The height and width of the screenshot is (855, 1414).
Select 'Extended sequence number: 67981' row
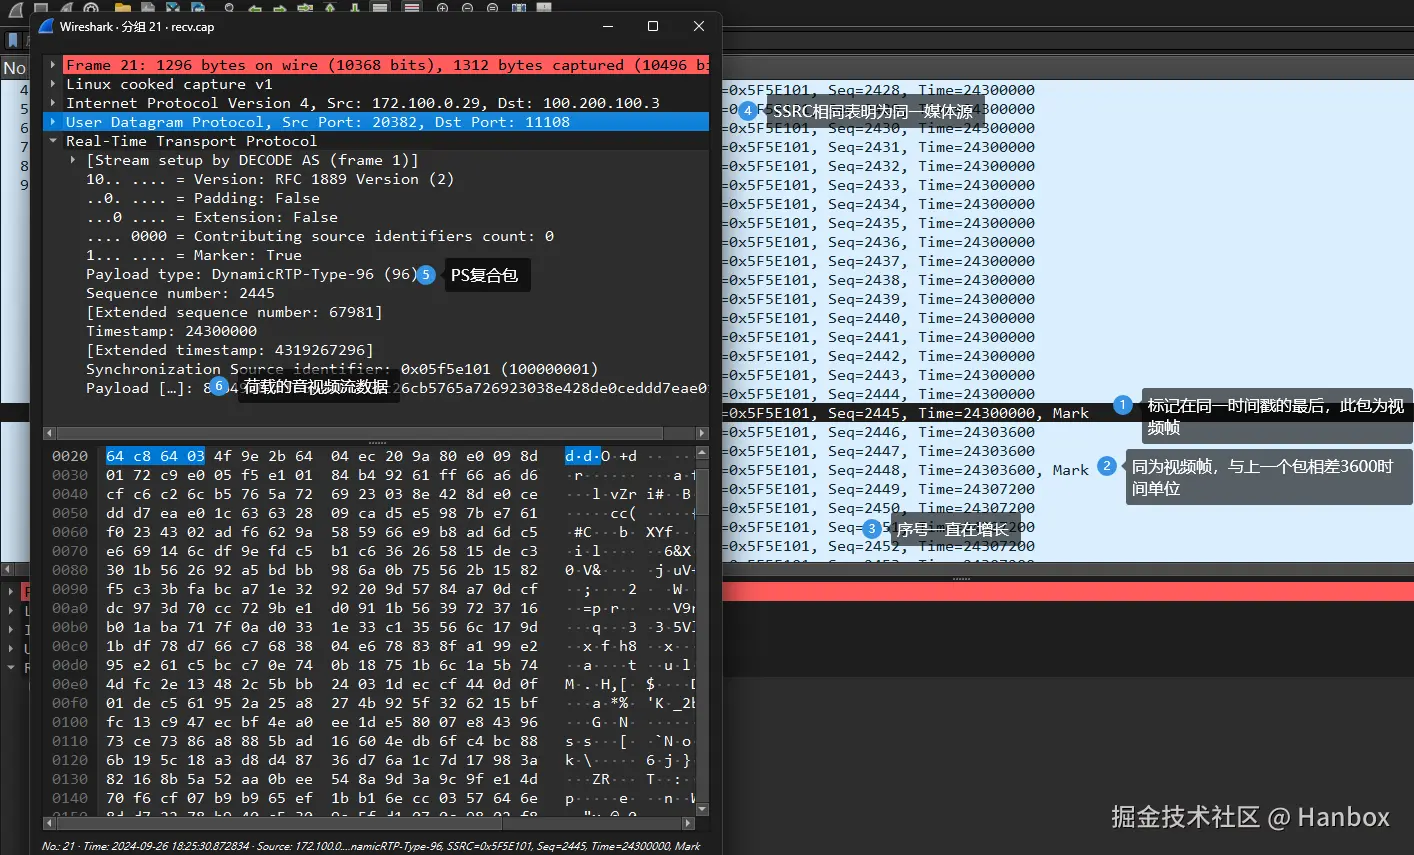234,312
